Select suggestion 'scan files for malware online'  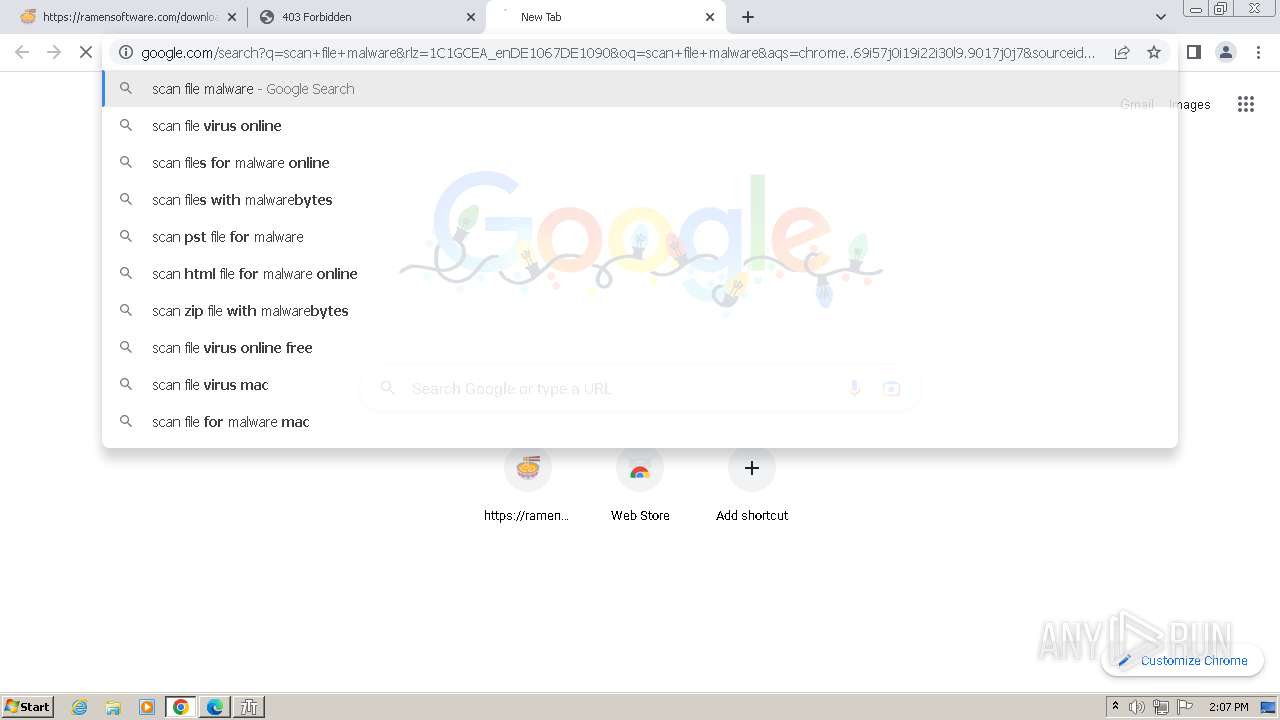(640, 163)
